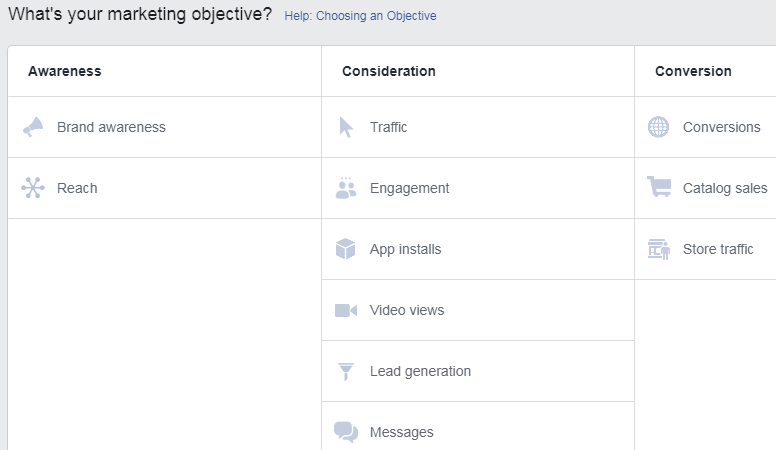Open the 'Help: Choosing an Objective' link
Image resolution: width=776 pixels, height=450 pixels.
360,16
